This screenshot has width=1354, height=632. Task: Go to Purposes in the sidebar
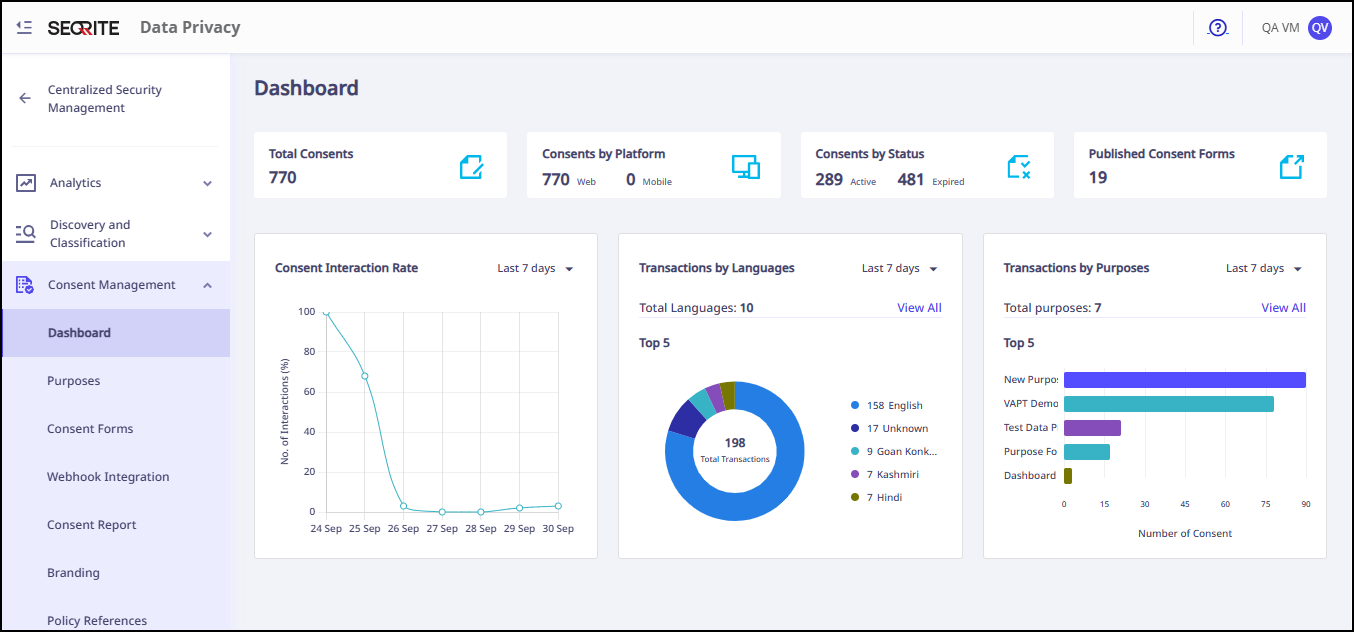[74, 381]
